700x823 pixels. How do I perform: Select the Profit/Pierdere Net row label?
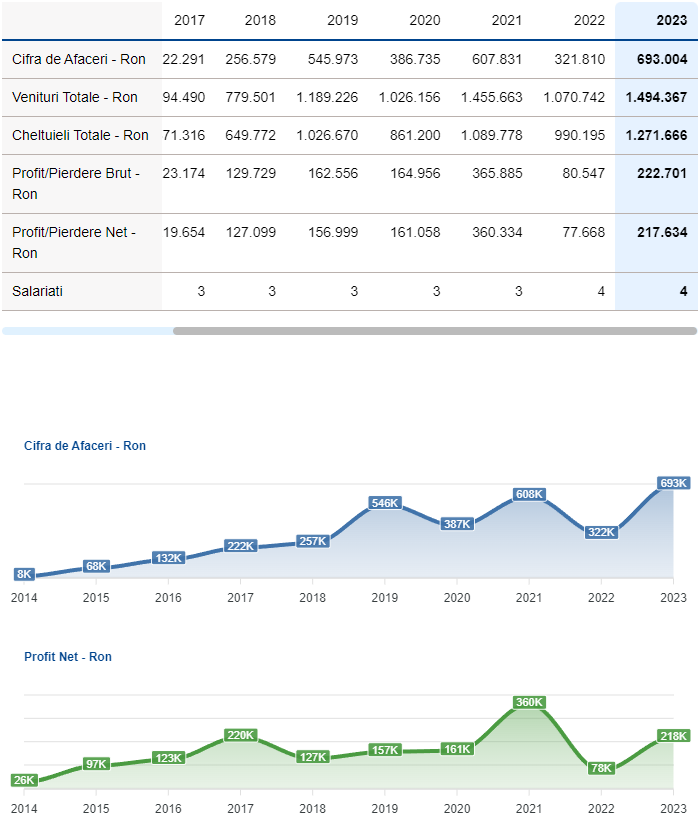pyautogui.click(x=74, y=242)
